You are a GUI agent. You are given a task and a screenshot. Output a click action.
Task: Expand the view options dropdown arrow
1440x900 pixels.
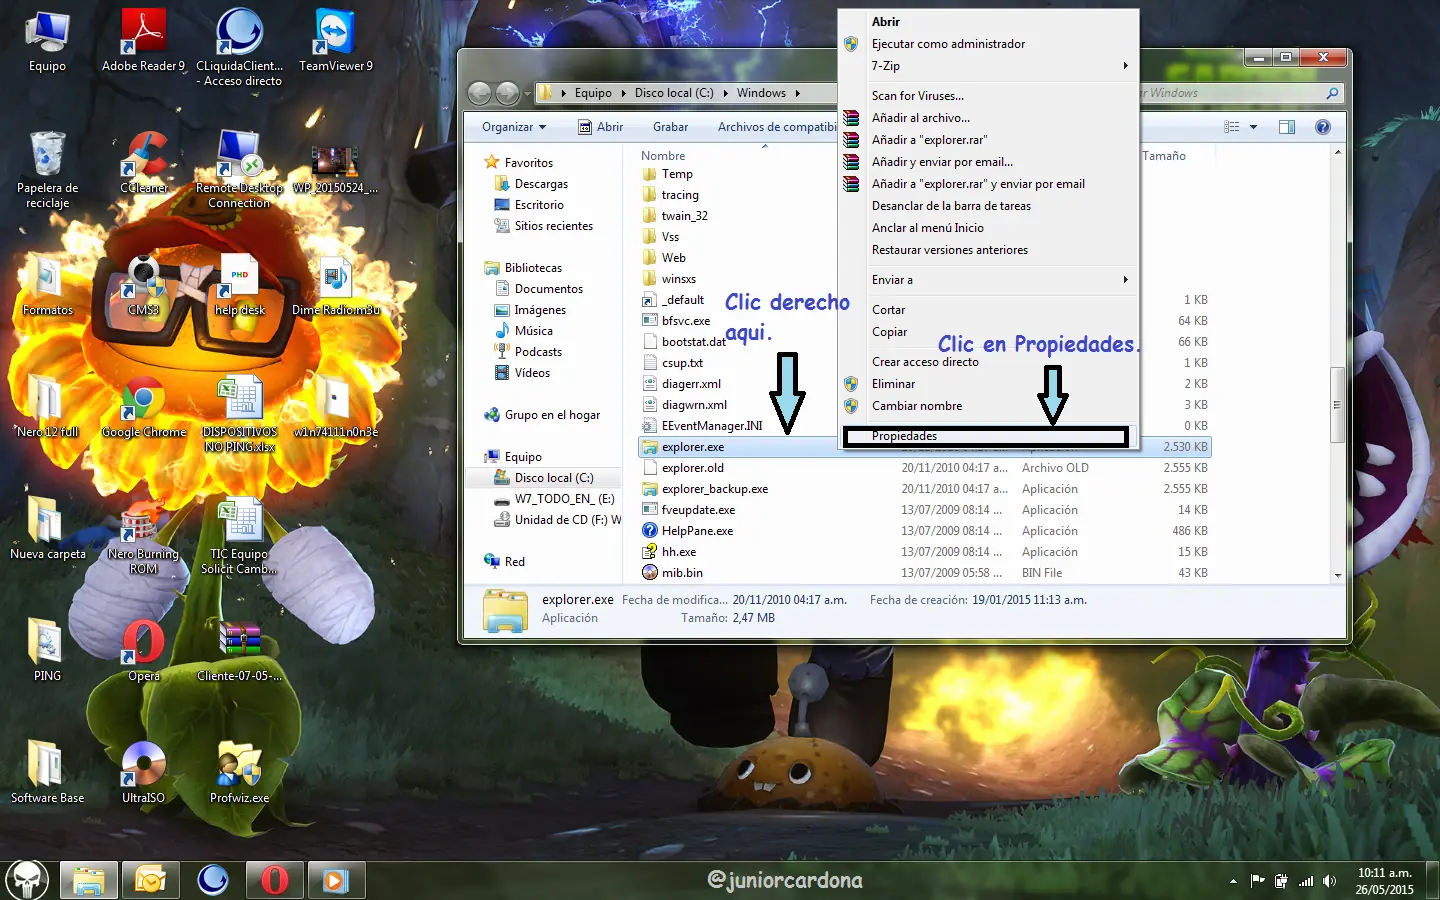point(1253,127)
